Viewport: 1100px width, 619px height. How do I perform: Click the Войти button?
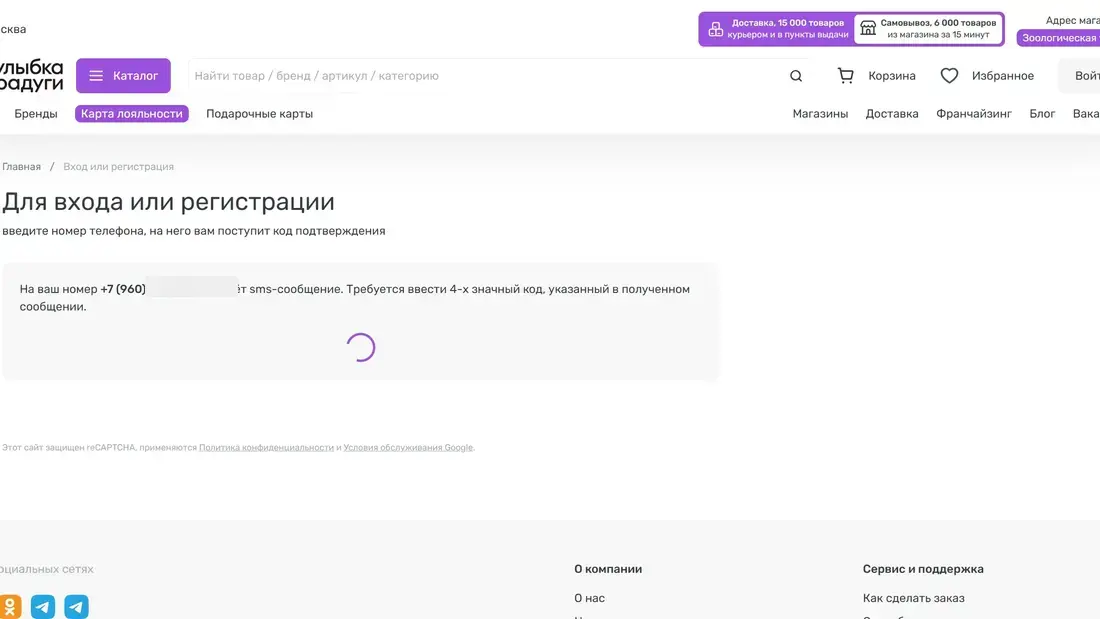[1090, 74]
